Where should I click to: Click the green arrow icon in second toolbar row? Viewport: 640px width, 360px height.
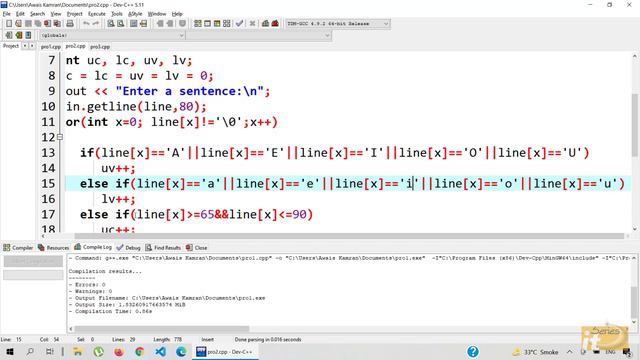(x=18, y=36)
